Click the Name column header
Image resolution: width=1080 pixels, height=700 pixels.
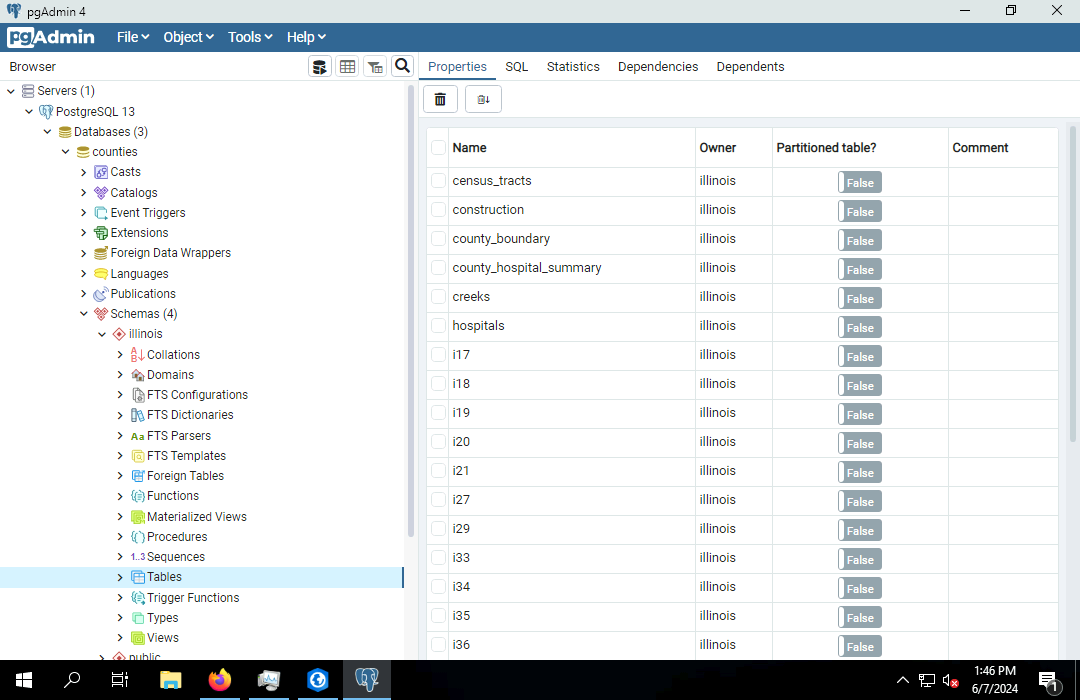pos(470,148)
